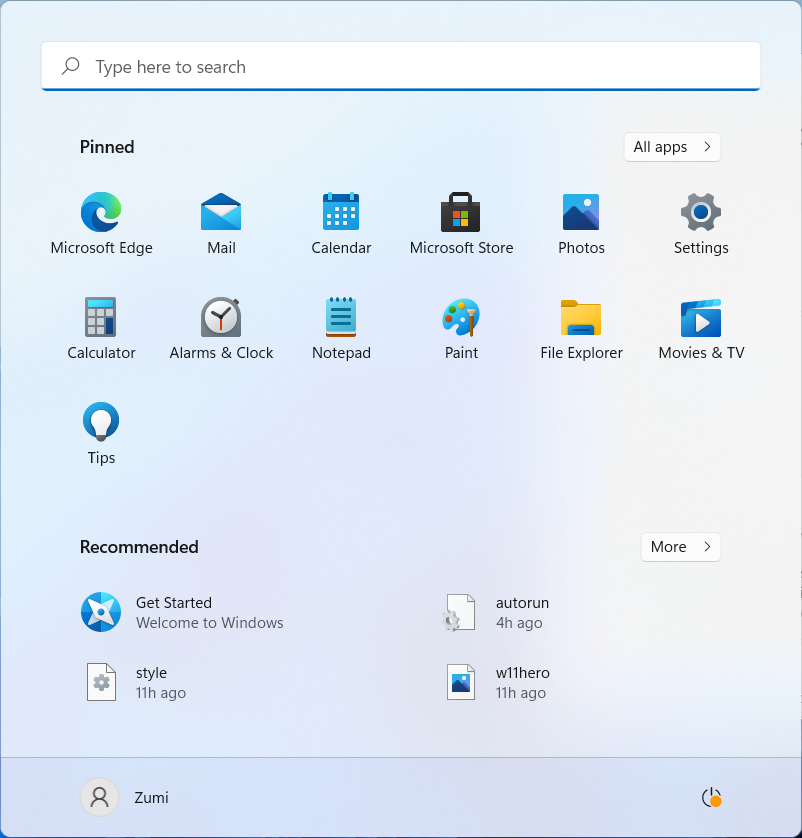Click the power button icon
This screenshot has height=838, width=802.
[711, 797]
